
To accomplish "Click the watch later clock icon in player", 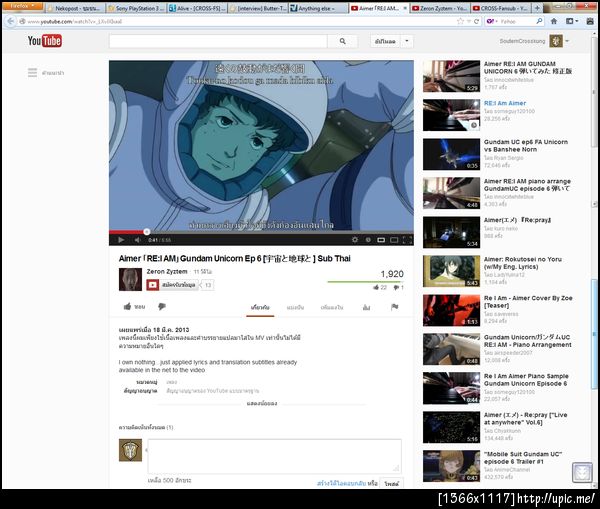I will [x=368, y=240].
